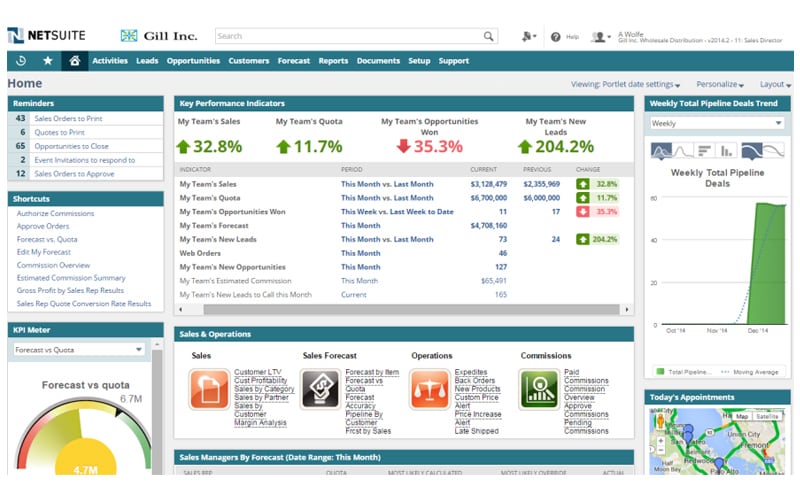Click the search magnifier icon
Viewport: 800px width, 500px height.
click(x=488, y=36)
